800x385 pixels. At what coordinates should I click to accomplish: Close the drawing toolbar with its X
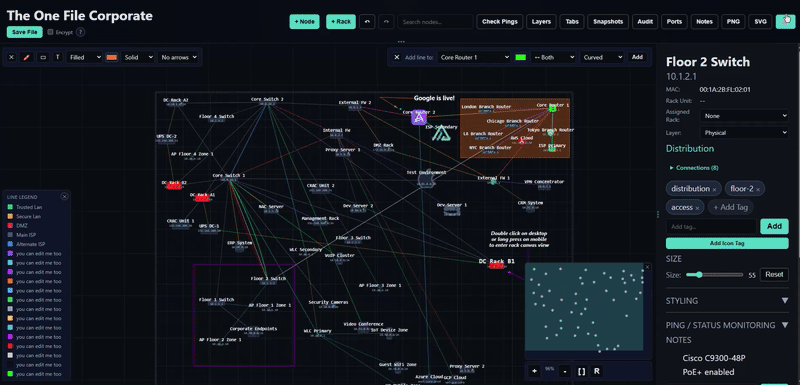pyautogui.click(x=11, y=58)
